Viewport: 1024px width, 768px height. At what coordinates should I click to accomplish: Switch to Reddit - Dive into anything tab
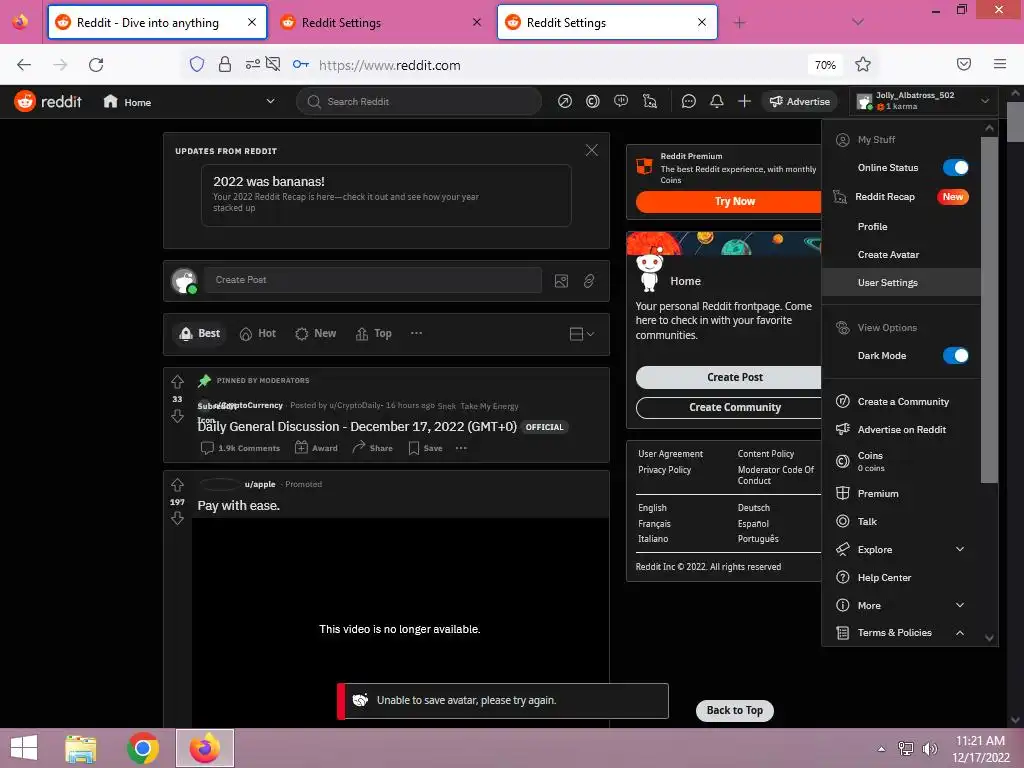[x=157, y=22]
